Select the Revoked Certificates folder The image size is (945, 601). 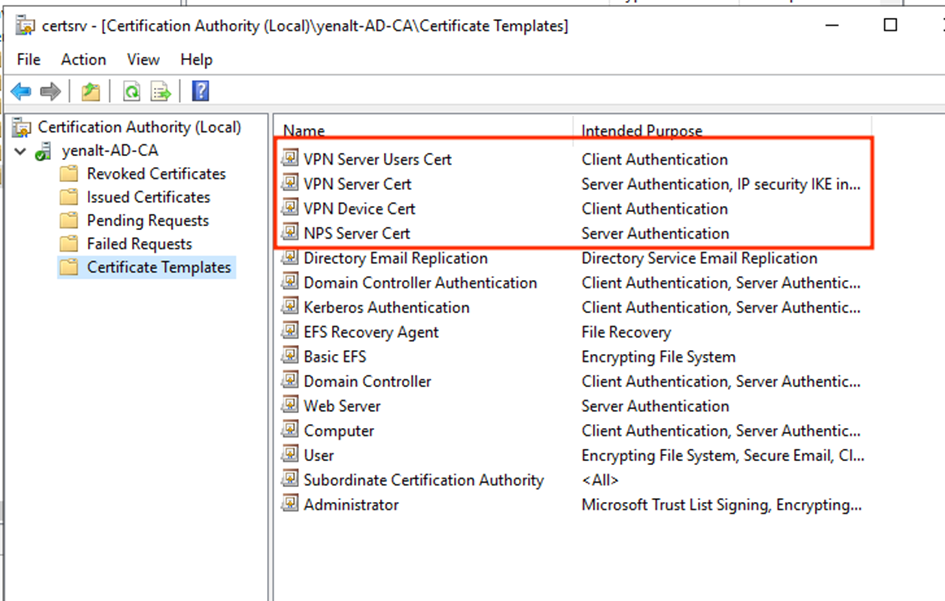click(143, 174)
